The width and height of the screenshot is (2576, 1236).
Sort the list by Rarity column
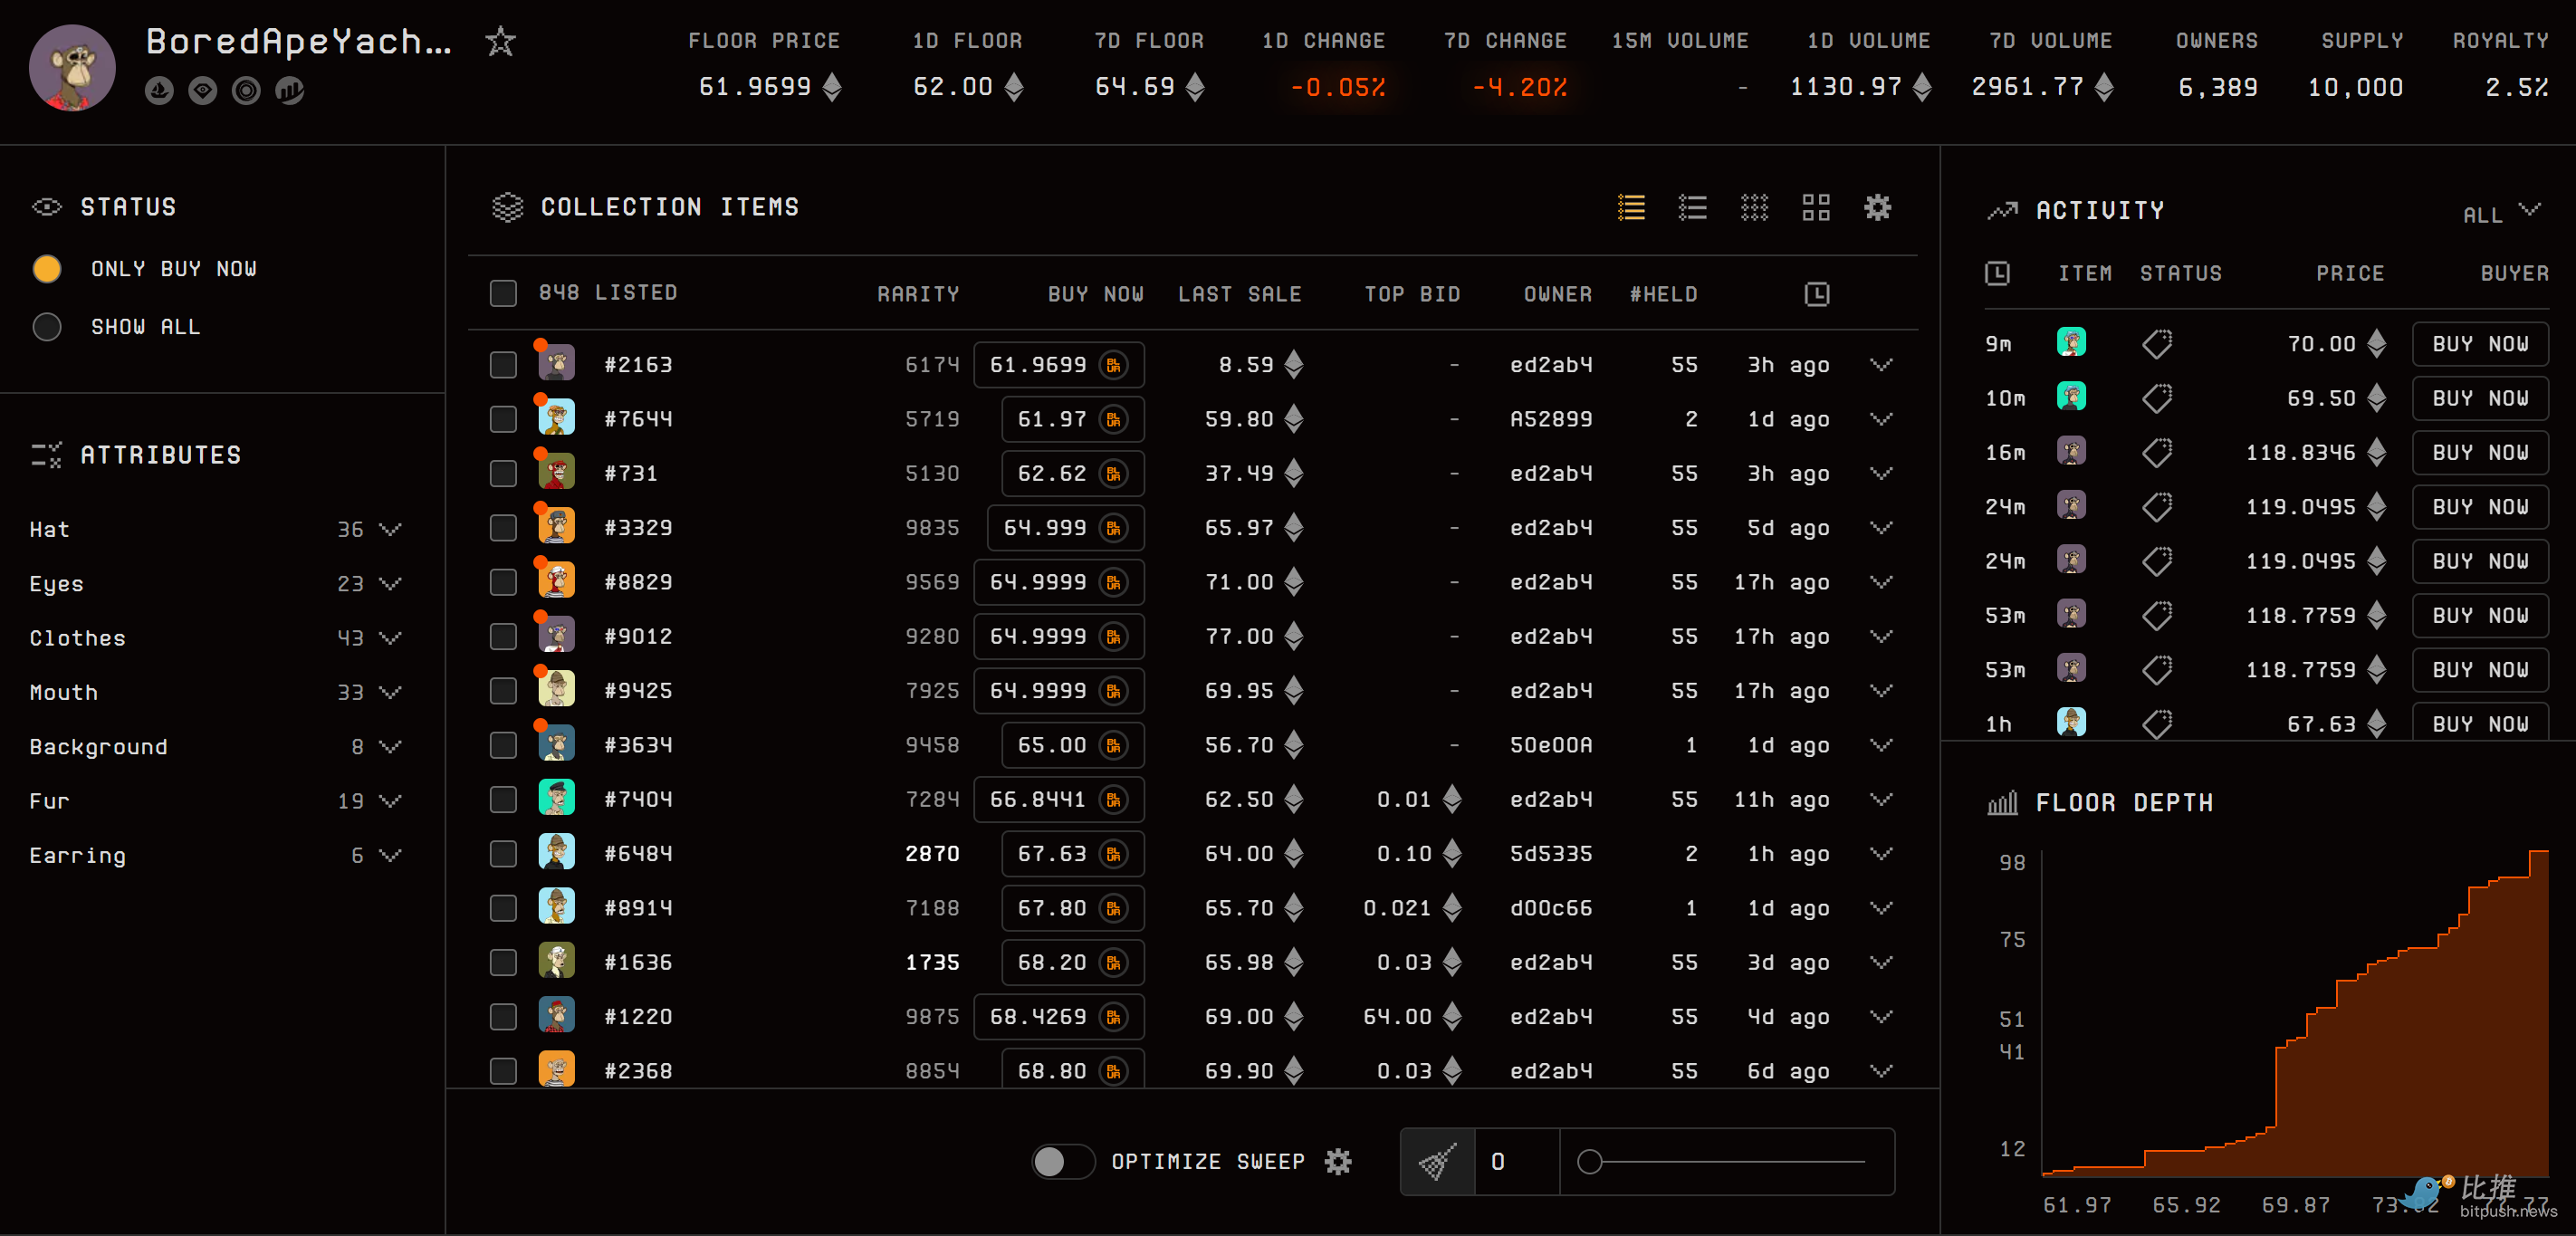tap(917, 294)
